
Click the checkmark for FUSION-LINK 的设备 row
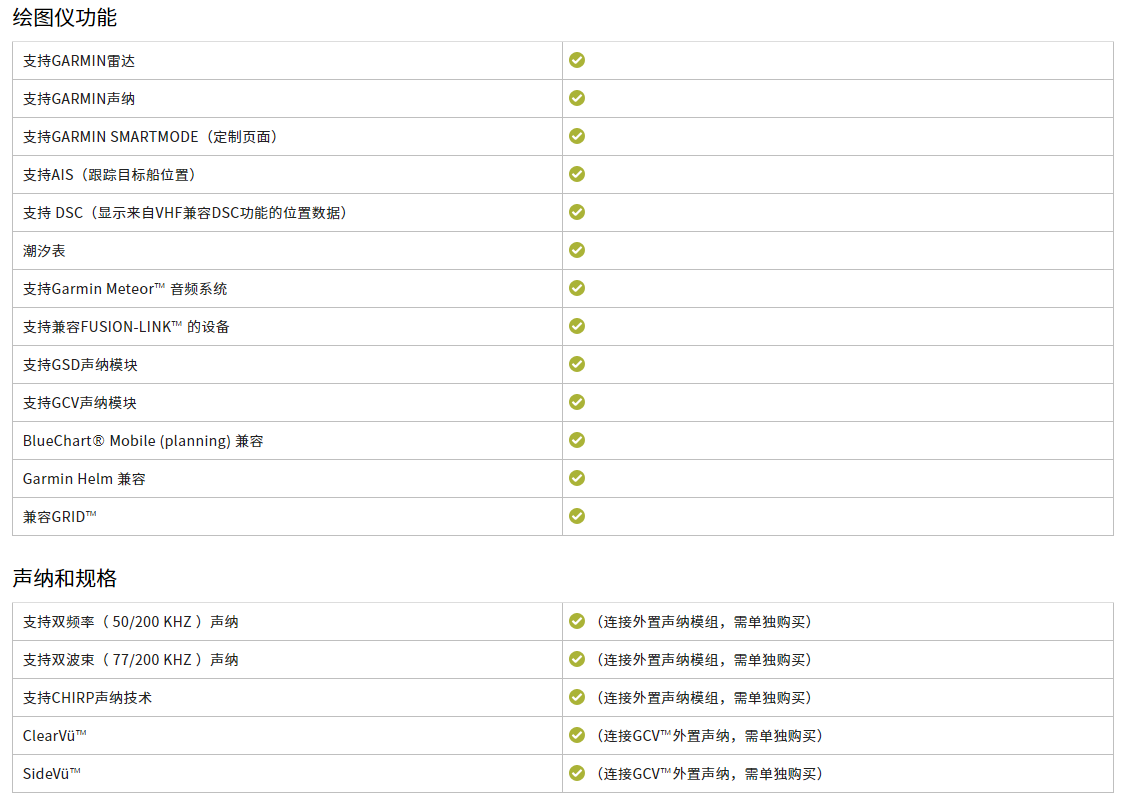pyautogui.click(x=577, y=326)
